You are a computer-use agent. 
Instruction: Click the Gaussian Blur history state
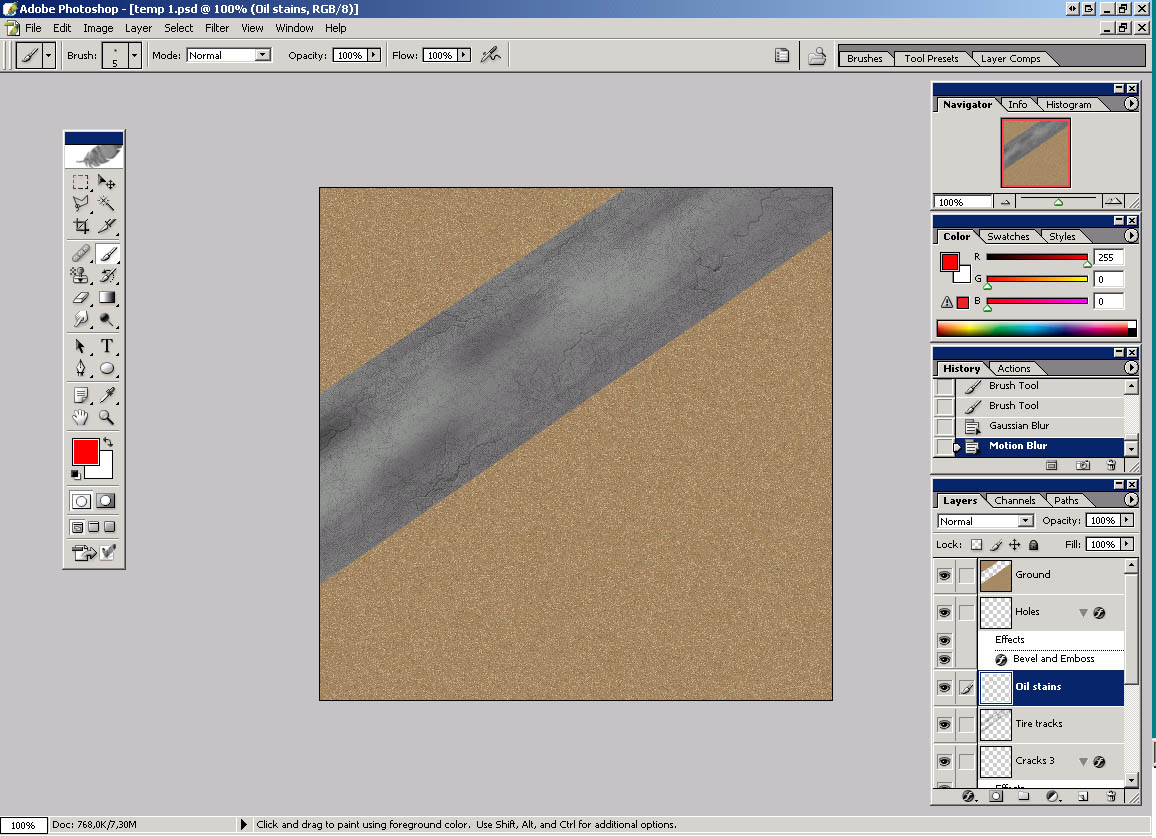(1018, 426)
